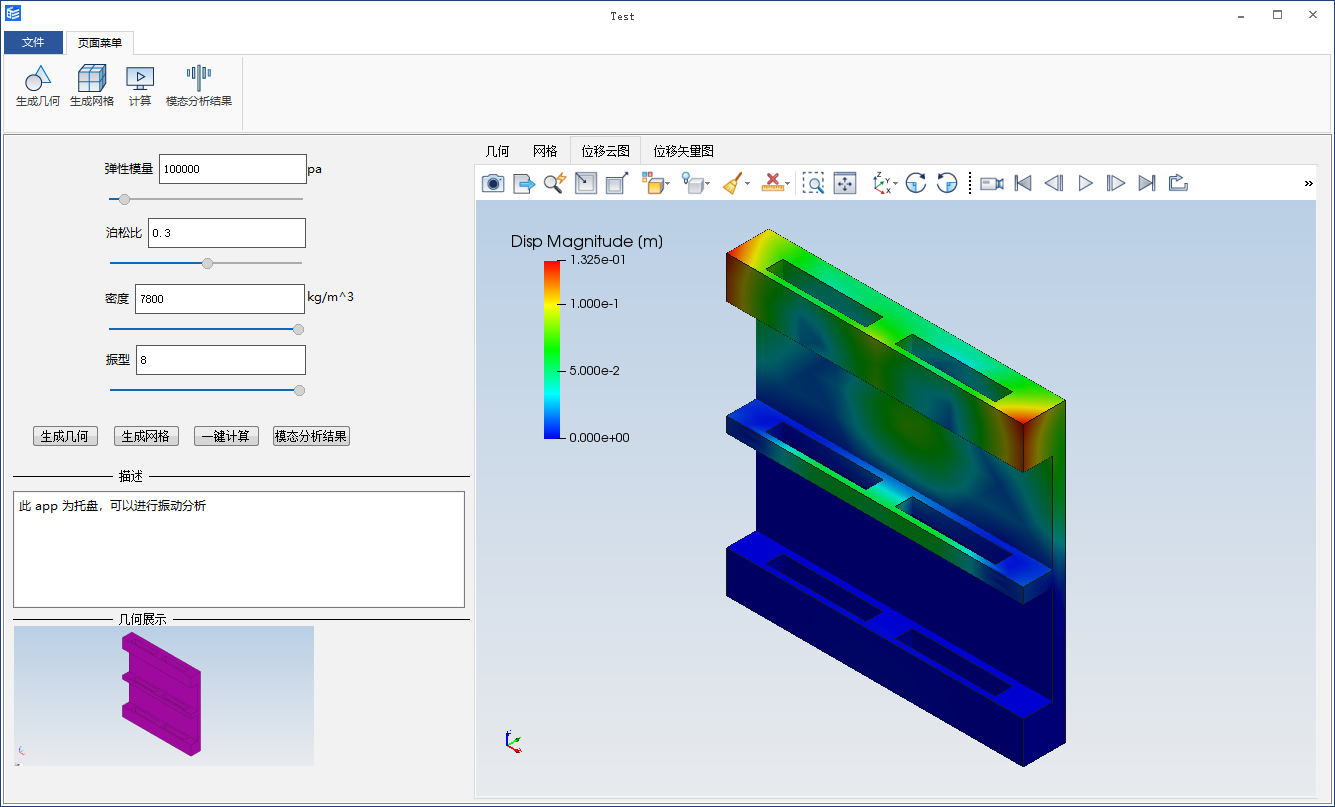Click the video camera record icon
The height and width of the screenshot is (807, 1335).
point(992,183)
